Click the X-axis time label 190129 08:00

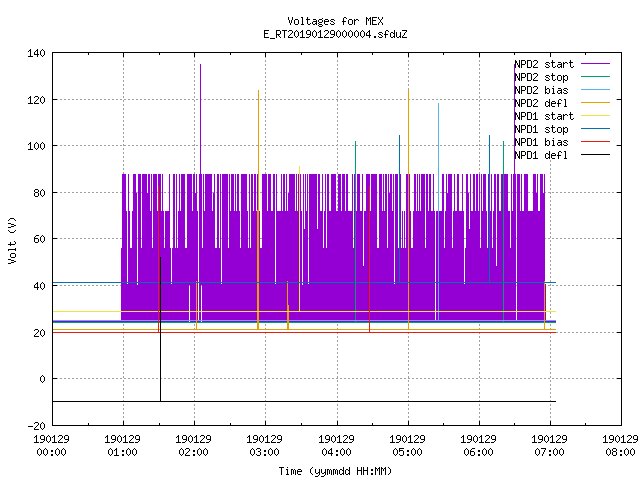click(x=620, y=446)
